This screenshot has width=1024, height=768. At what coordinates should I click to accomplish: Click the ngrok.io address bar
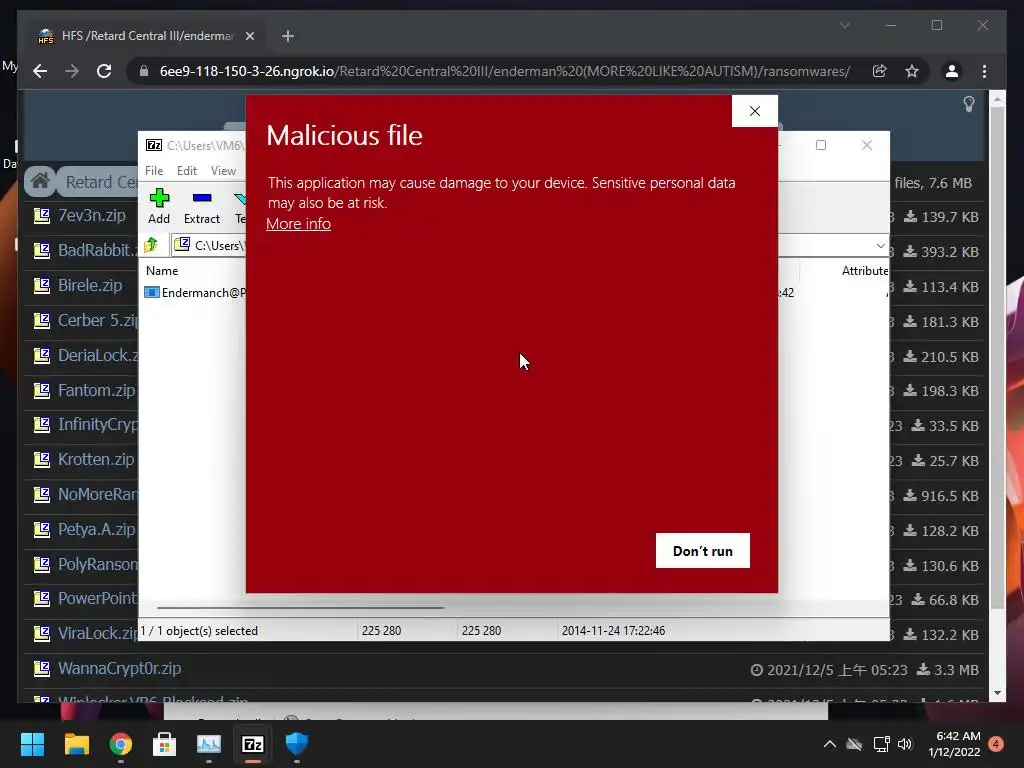click(504, 71)
